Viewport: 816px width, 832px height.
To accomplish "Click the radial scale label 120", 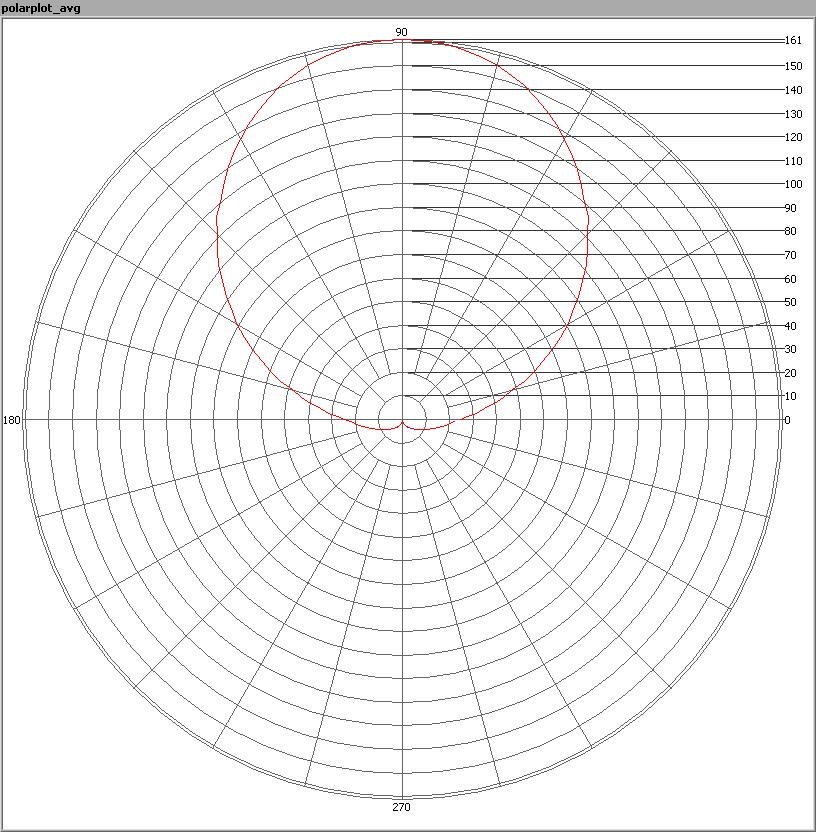I will point(793,137).
